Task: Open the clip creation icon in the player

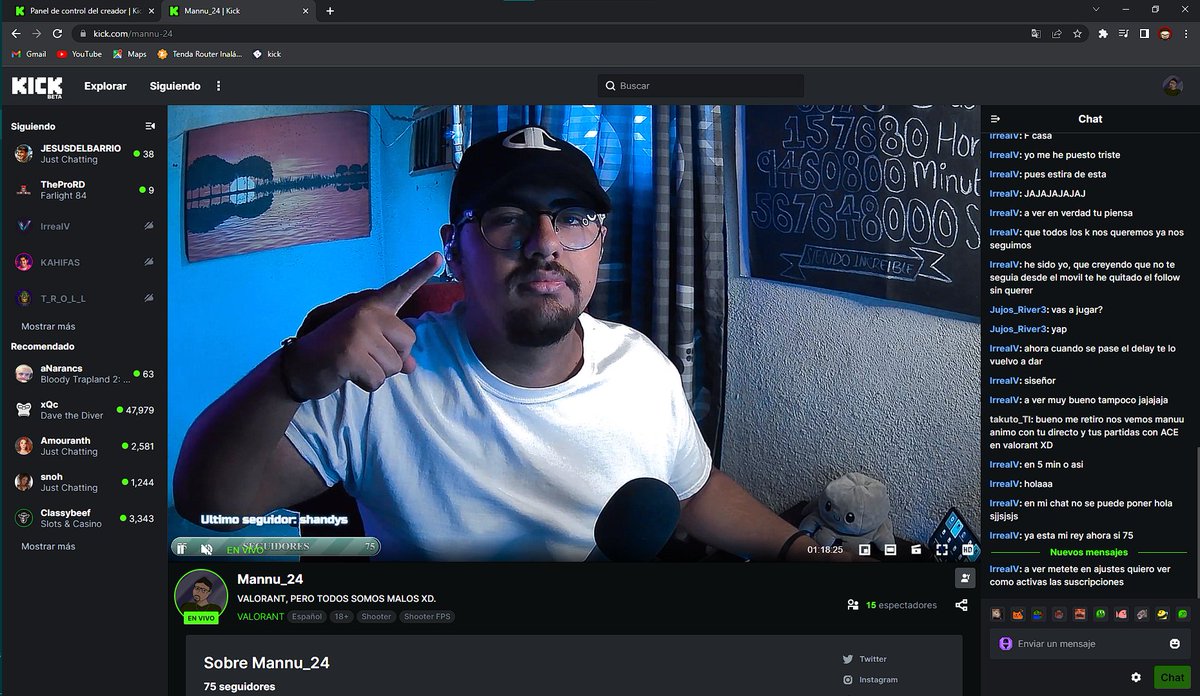Action: click(916, 549)
